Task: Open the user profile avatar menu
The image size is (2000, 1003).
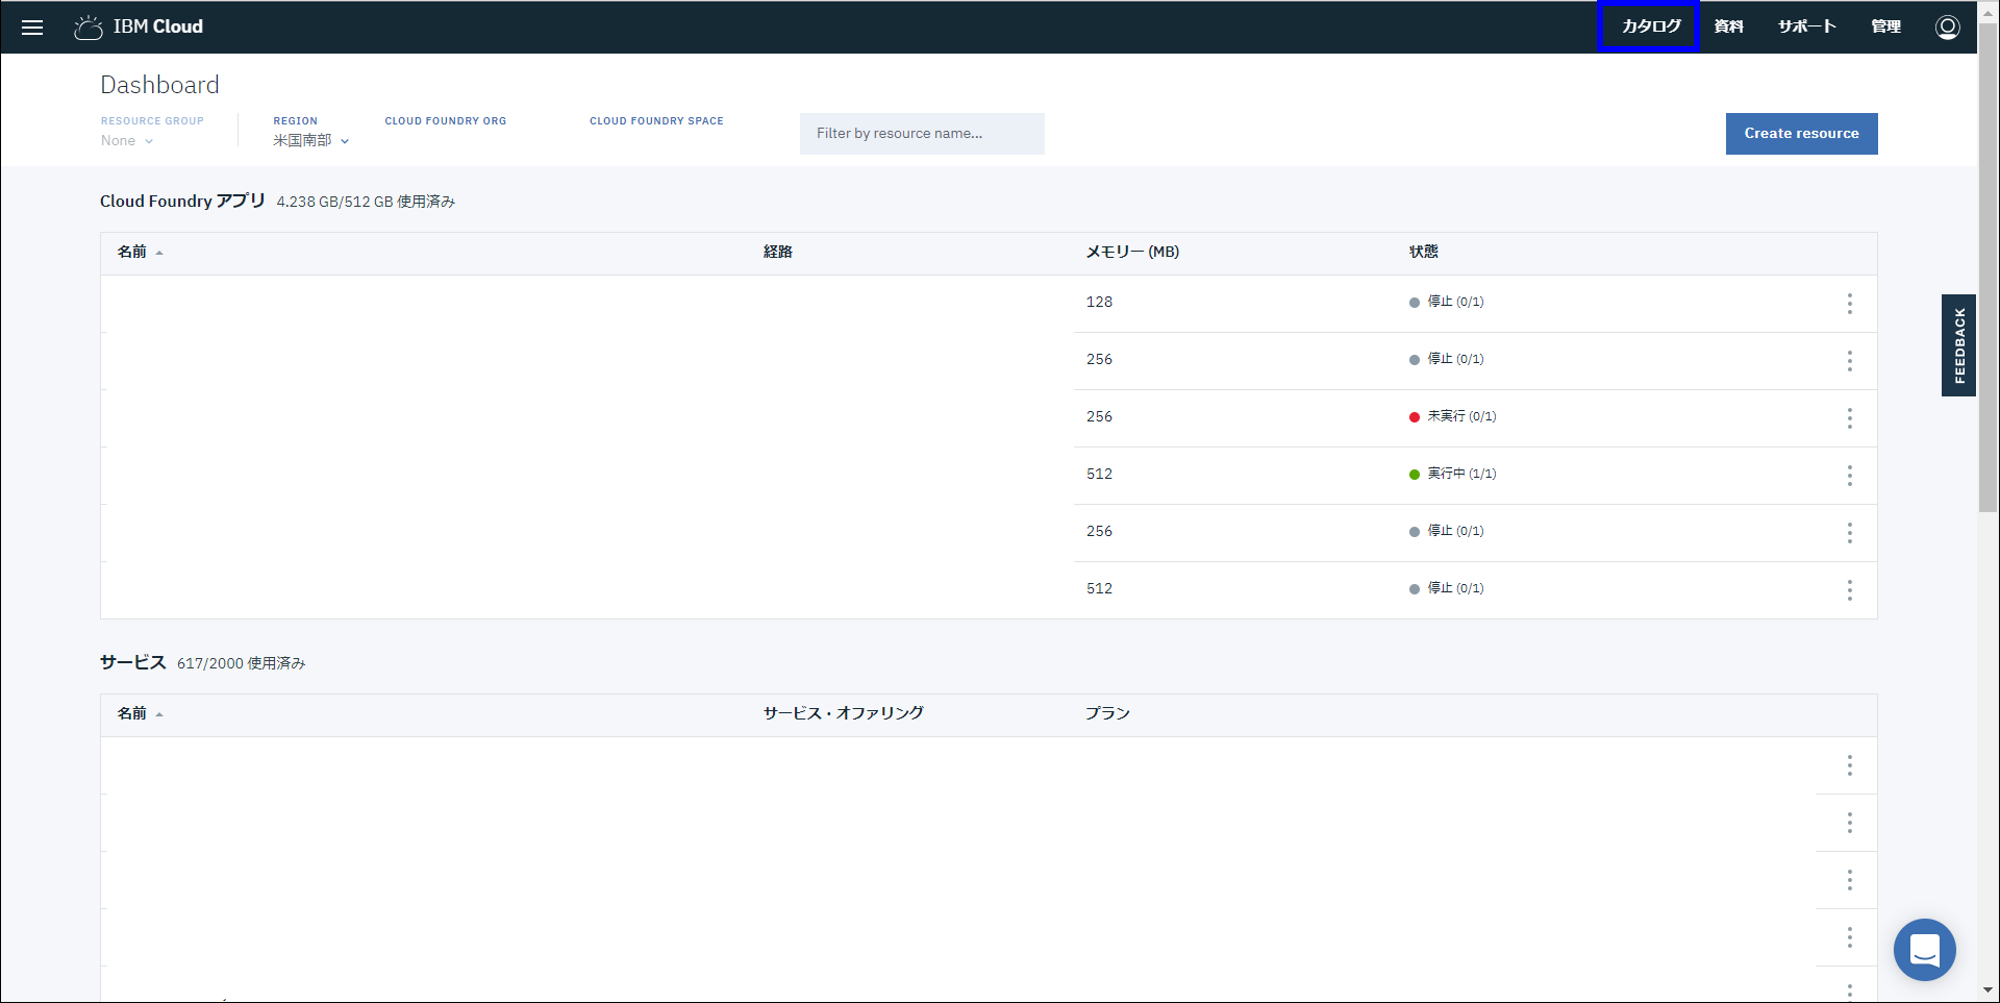Action: (x=1947, y=27)
